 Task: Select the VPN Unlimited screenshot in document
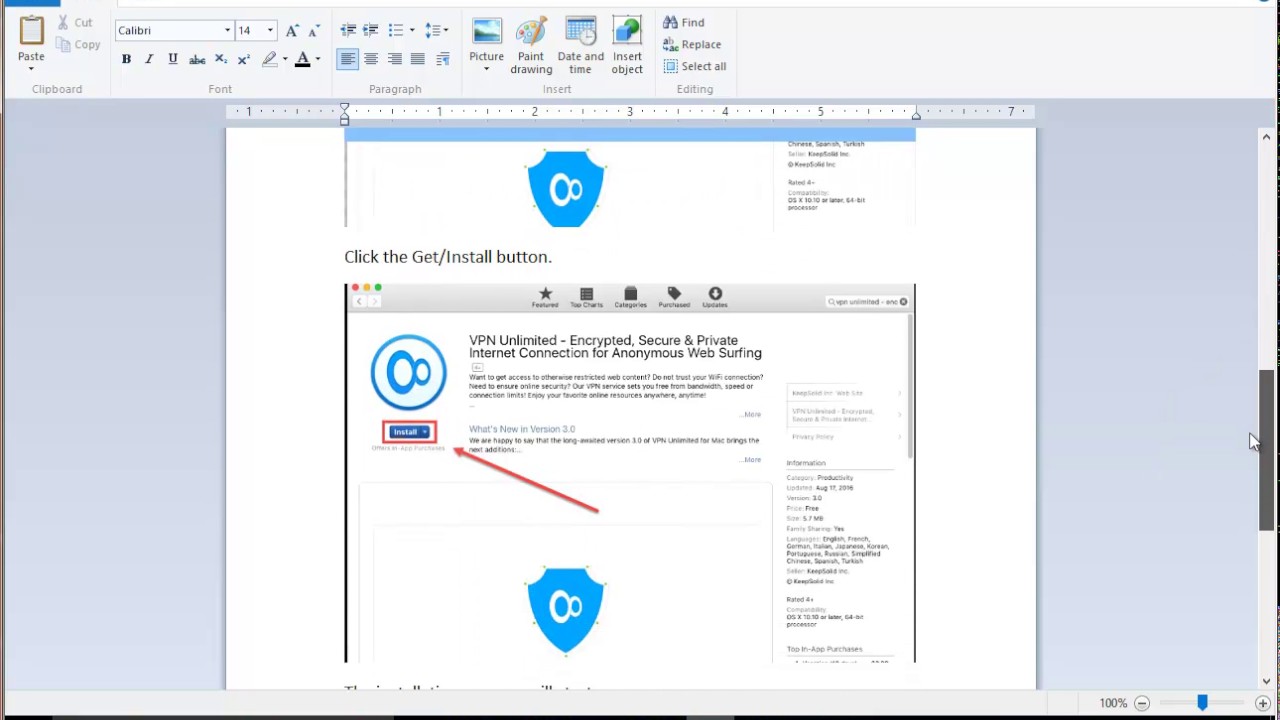pyautogui.click(x=630, y=473)
